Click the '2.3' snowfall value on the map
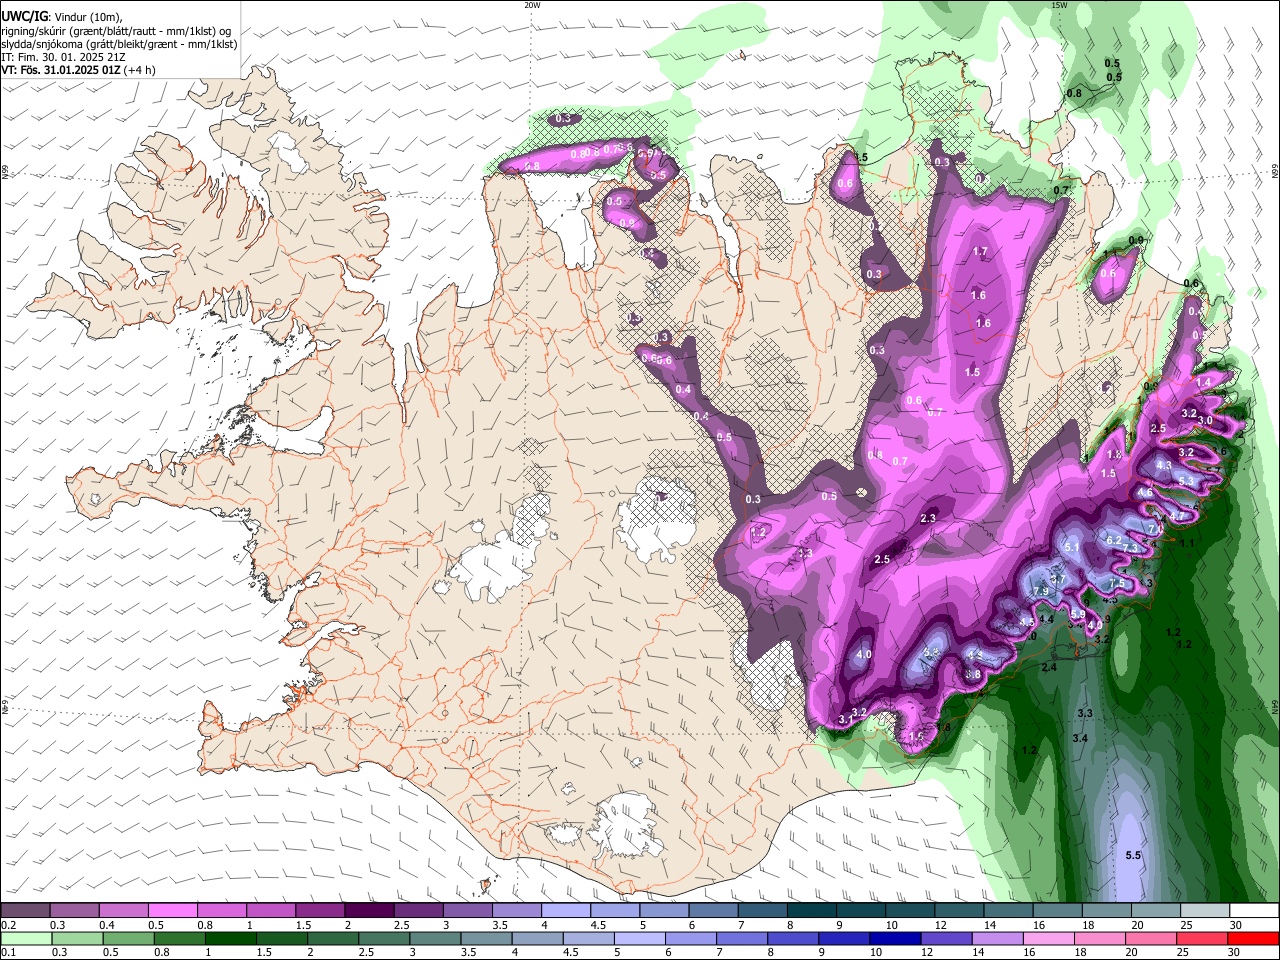The height and width of the screenshot is (960, 1280). click(x=928, y=518)
